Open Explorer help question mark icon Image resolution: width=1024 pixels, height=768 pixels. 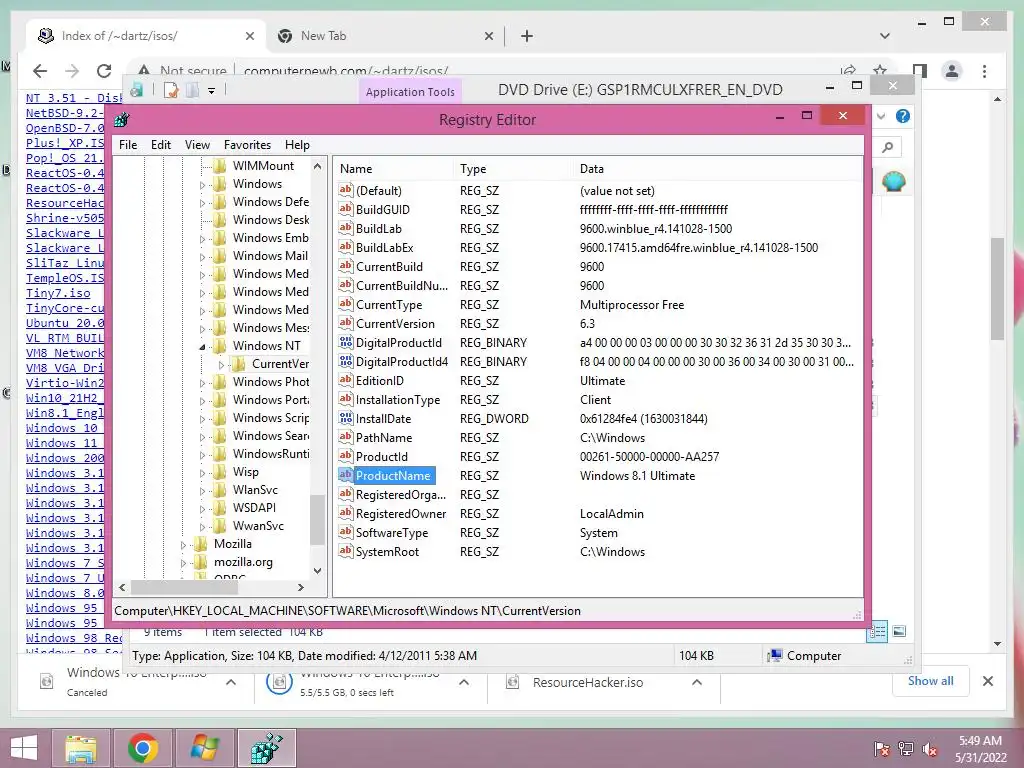point(903,116)
